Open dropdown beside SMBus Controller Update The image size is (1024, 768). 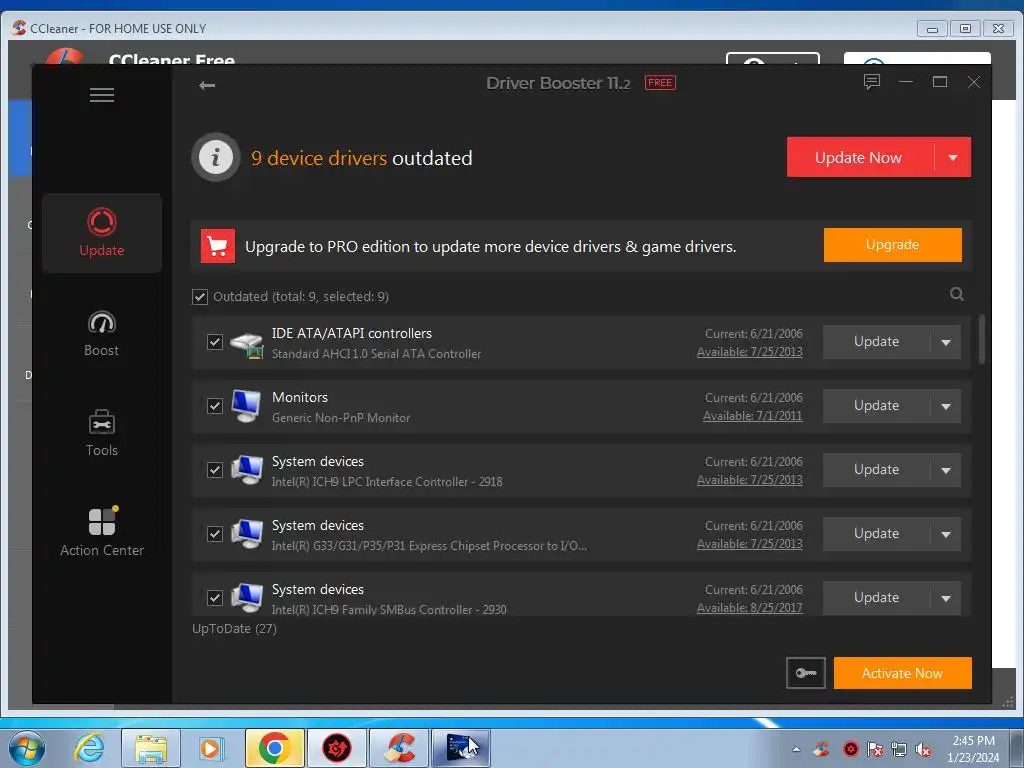point(946,598)
